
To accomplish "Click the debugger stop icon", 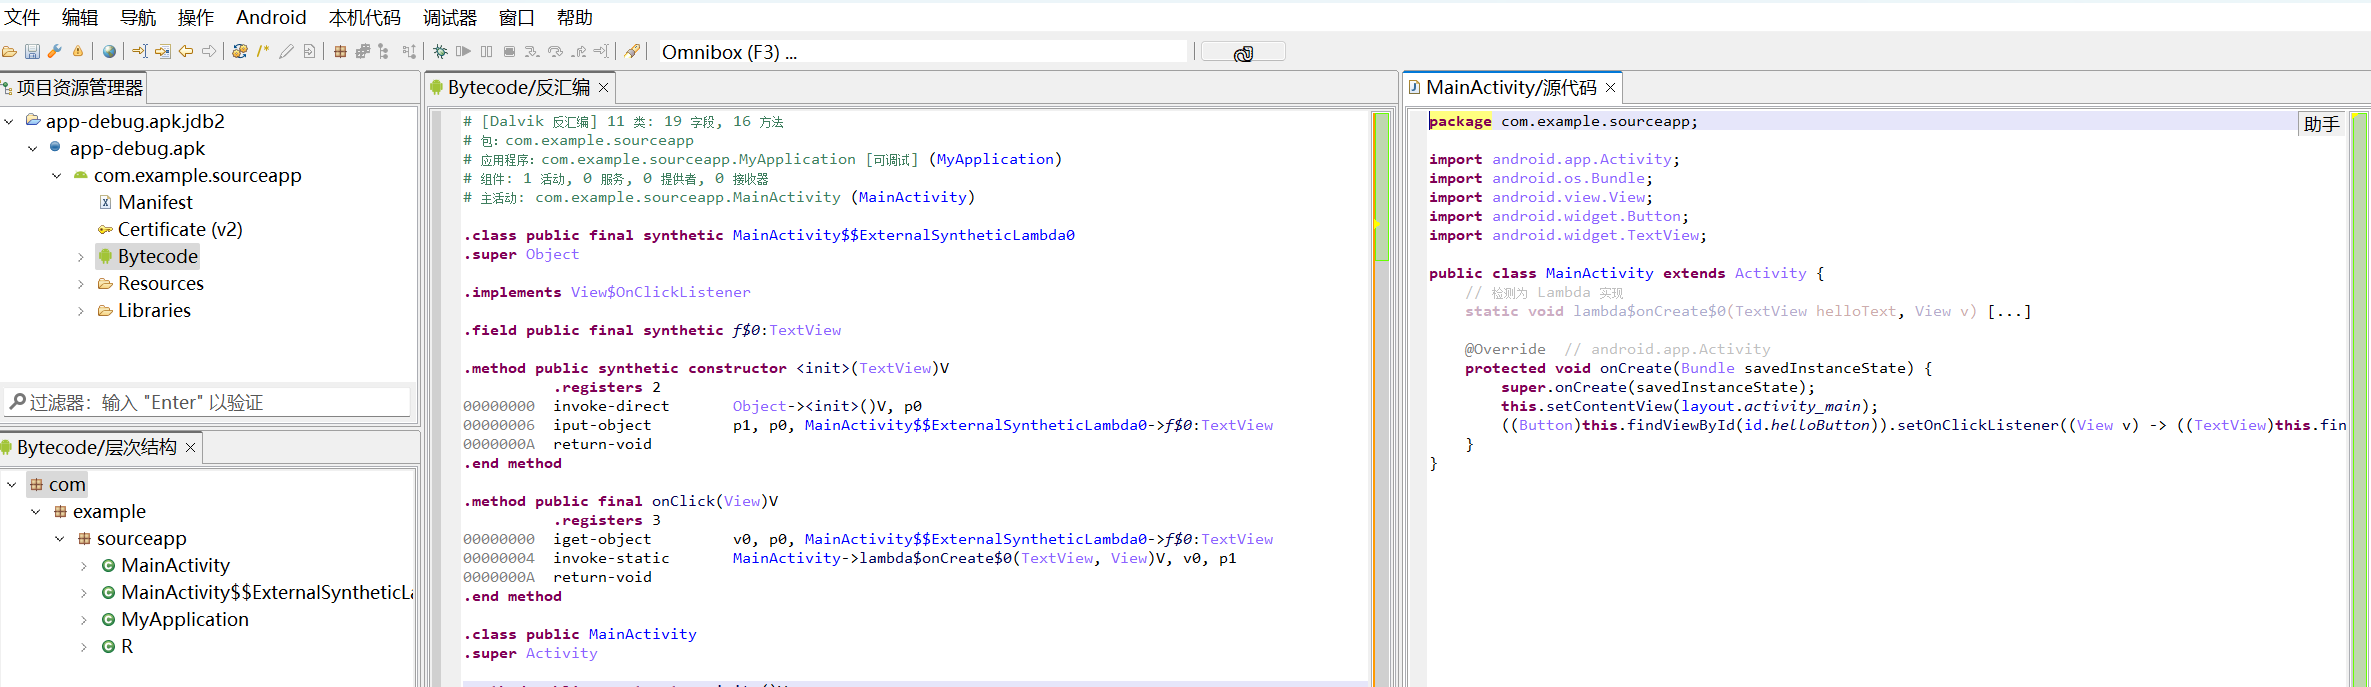I will (509, 51).
